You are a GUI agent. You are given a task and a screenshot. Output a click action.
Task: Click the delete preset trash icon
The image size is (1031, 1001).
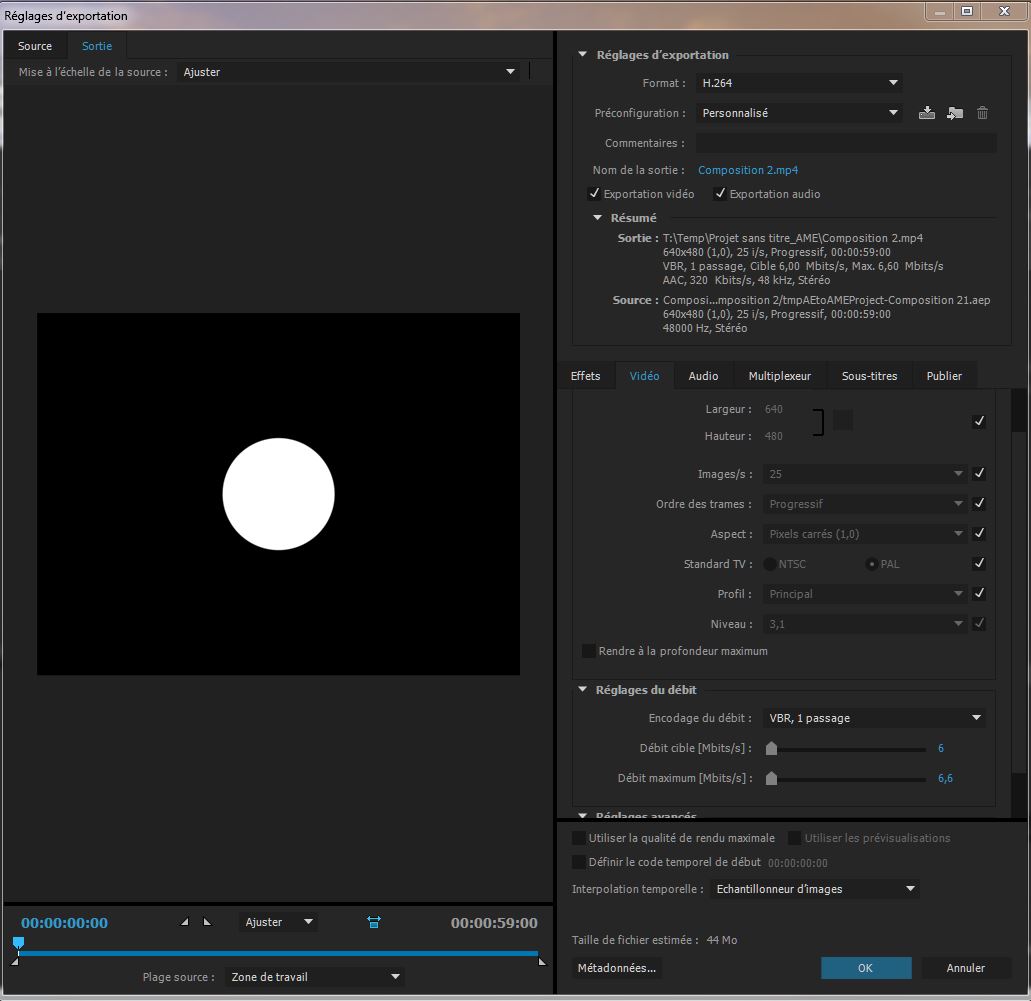[982, 113]
